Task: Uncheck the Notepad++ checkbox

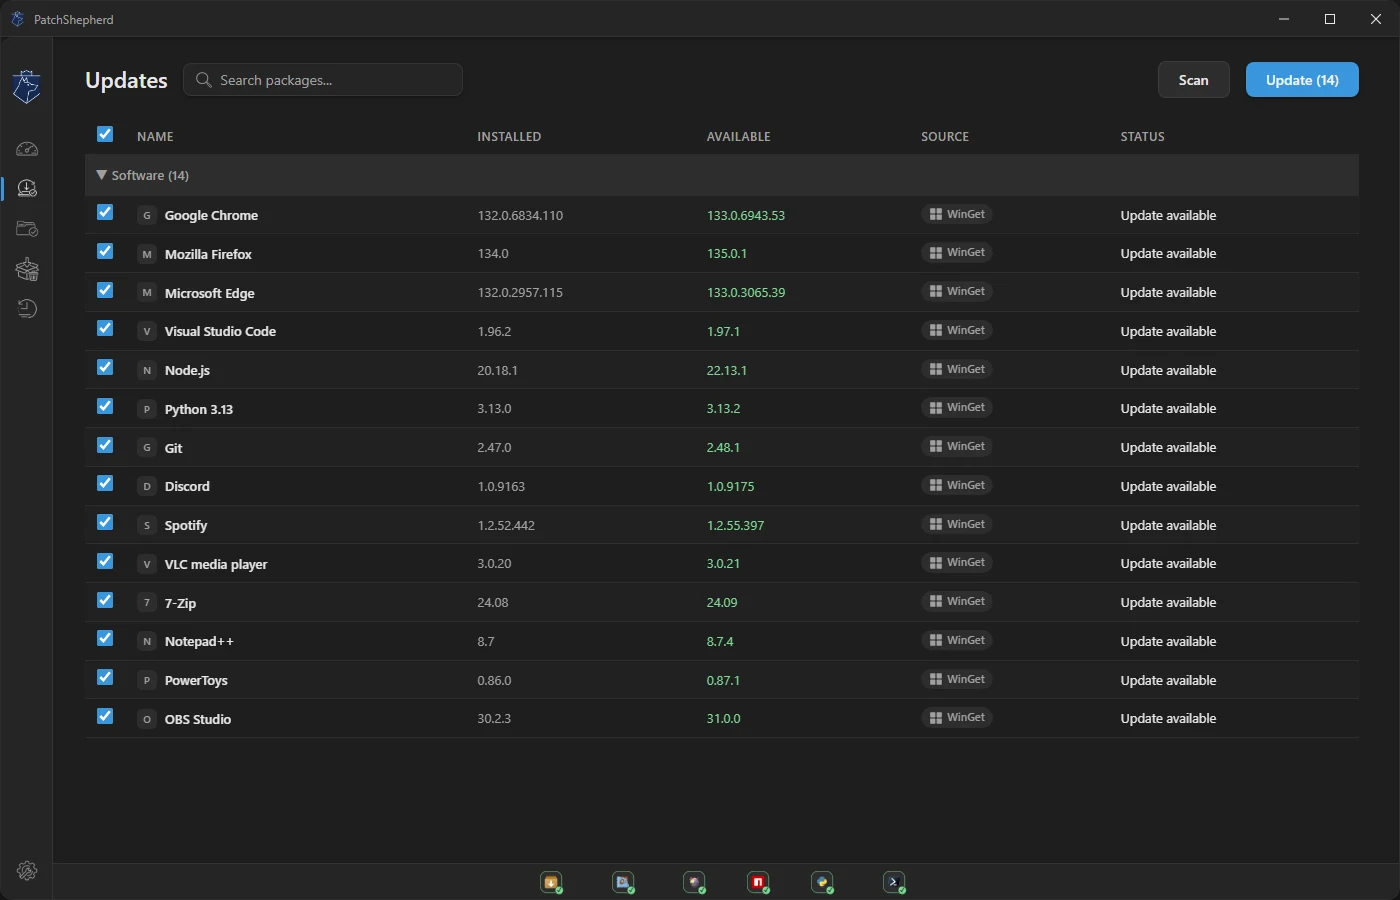Action: point(105,638)
